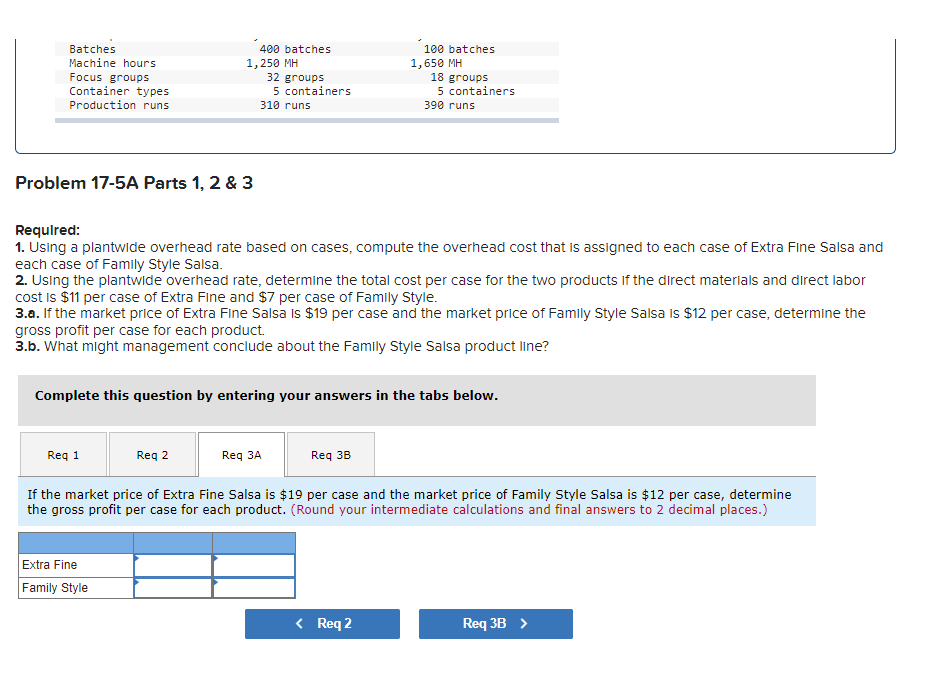Click the blue triangle marker in Family Style cell
This screenshot has height=692, width=948.
pos(136,581)
